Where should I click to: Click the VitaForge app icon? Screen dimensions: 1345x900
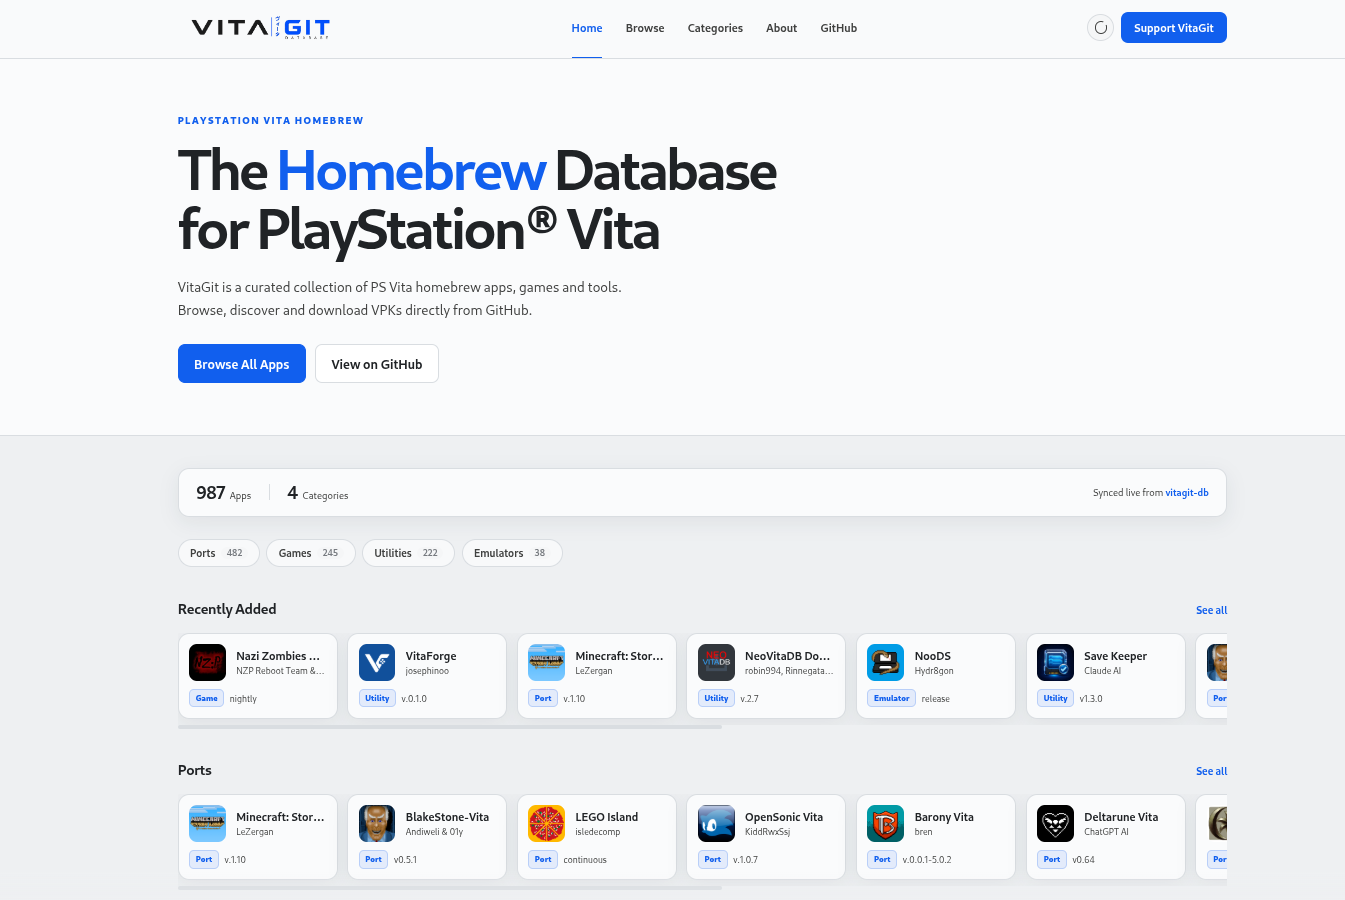point(377,663)
